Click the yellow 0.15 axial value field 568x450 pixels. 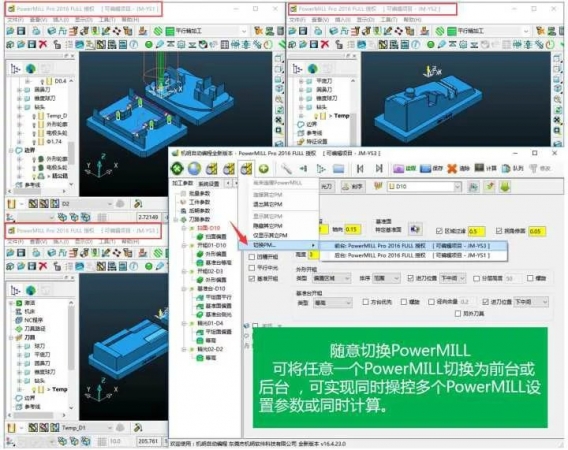(353, 229)
